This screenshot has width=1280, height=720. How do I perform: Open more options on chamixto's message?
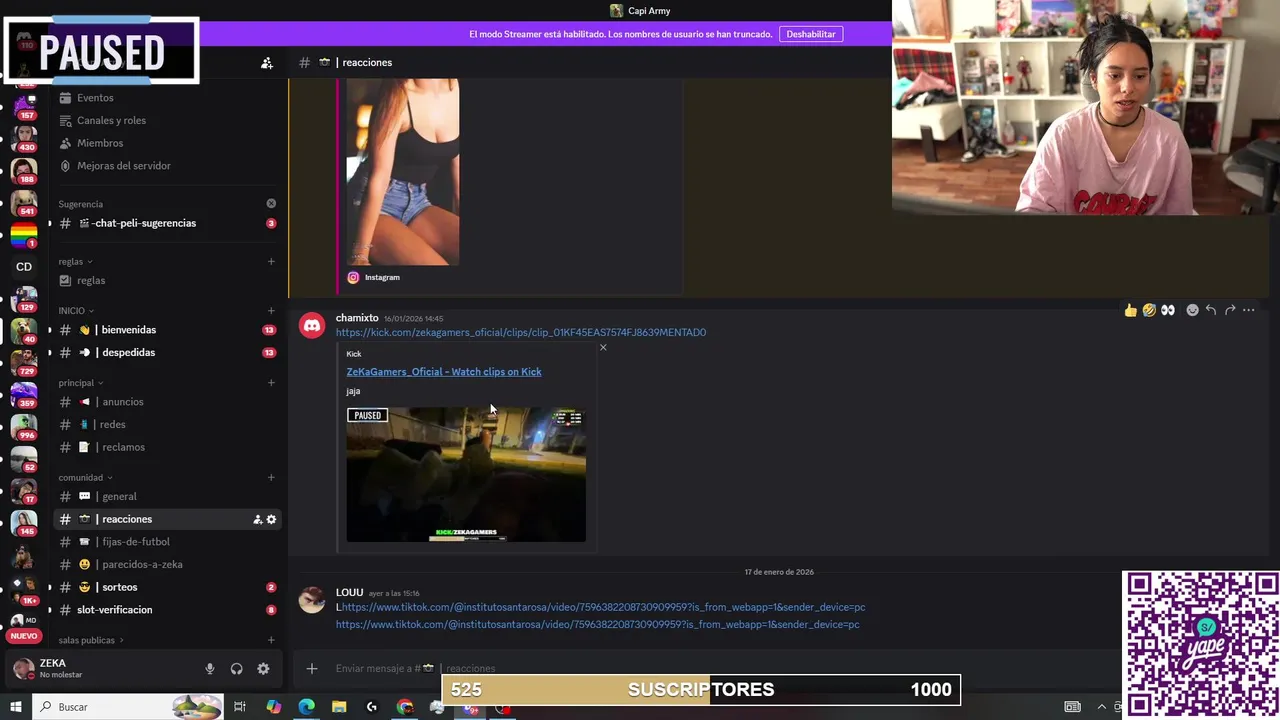tap(1249, 310)
